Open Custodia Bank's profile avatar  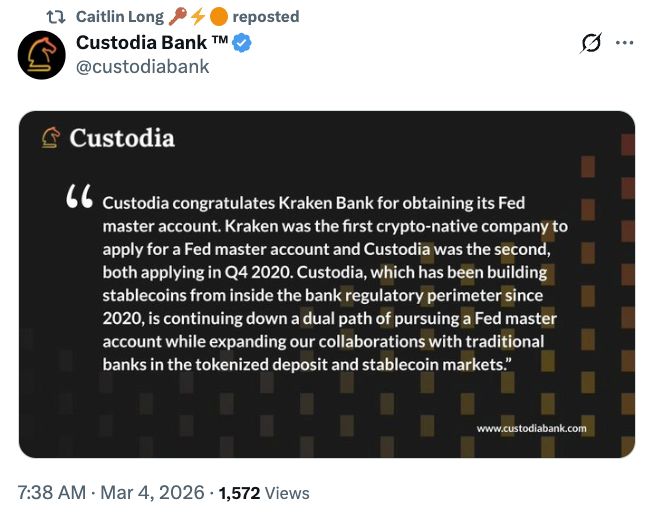[42, 55]
